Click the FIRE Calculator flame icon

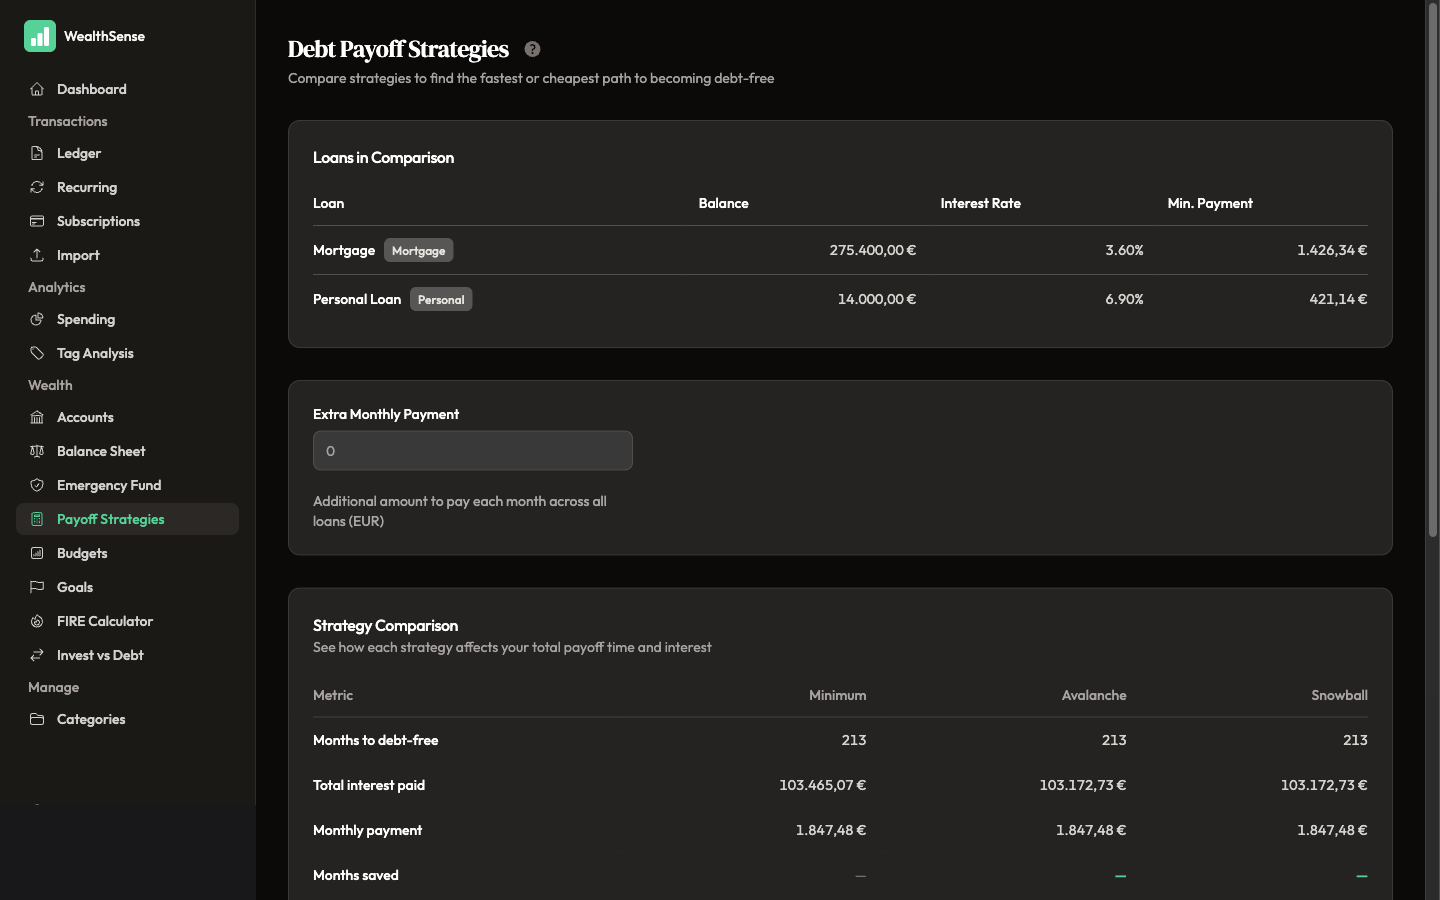[x=37, y=621]
